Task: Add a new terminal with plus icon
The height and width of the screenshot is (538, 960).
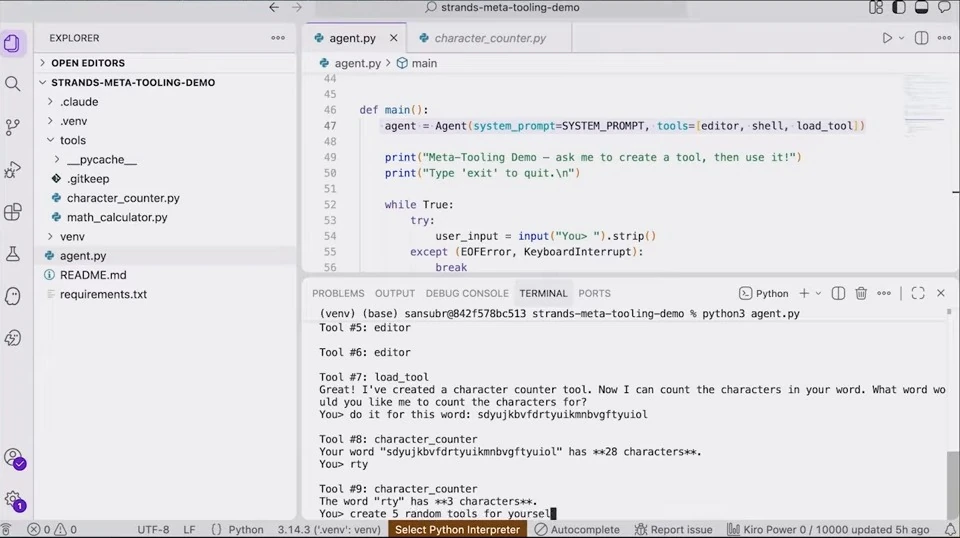Action: [804, 293]
